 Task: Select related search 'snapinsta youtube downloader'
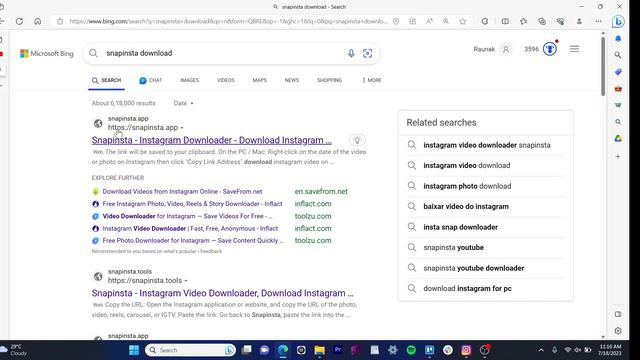pos(473,268)
